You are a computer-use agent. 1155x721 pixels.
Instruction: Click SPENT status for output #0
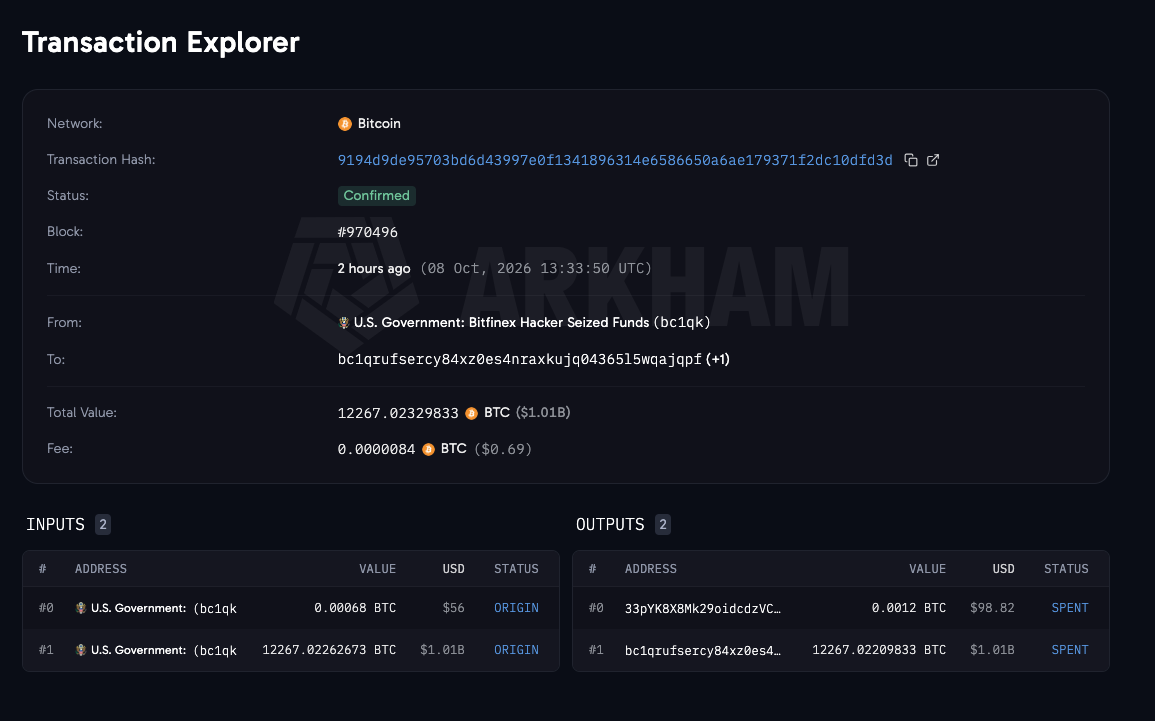coord(1070,608)
